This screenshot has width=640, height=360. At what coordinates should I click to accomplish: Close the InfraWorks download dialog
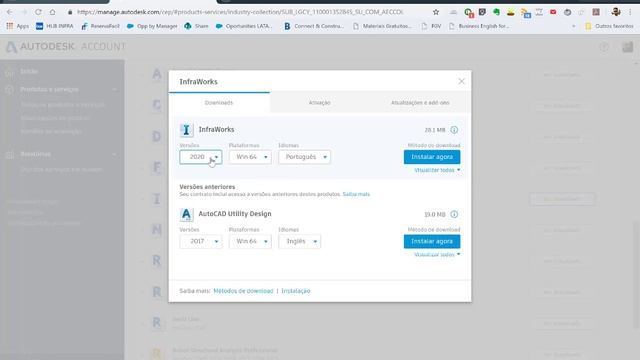(x=461, y=81)
